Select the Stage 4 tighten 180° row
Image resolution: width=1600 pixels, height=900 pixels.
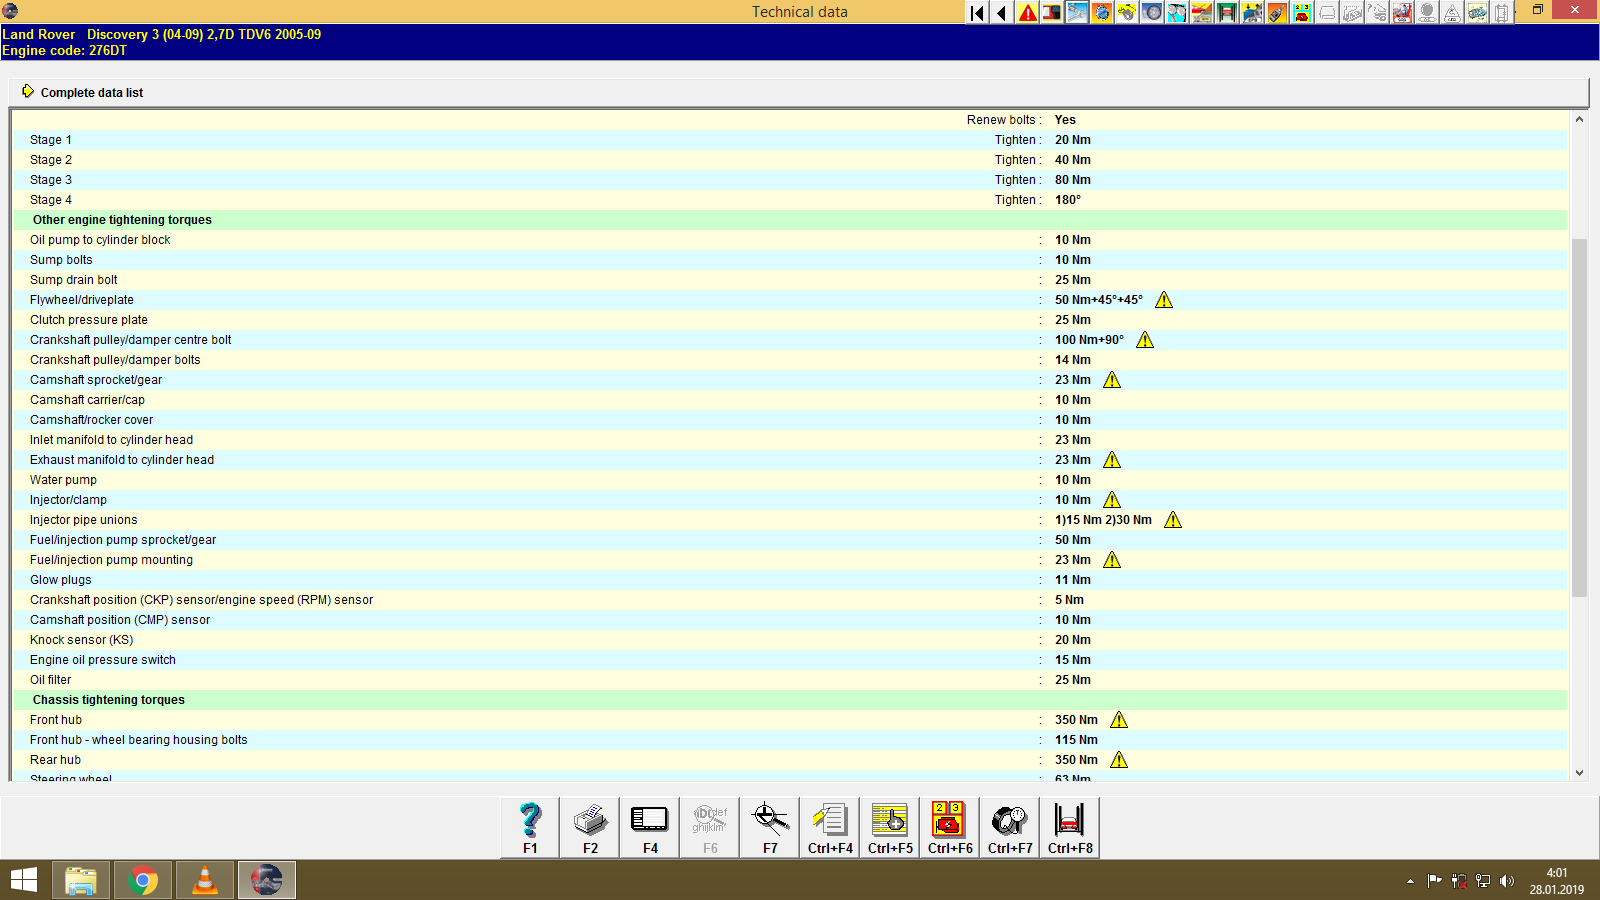point(790,200)
